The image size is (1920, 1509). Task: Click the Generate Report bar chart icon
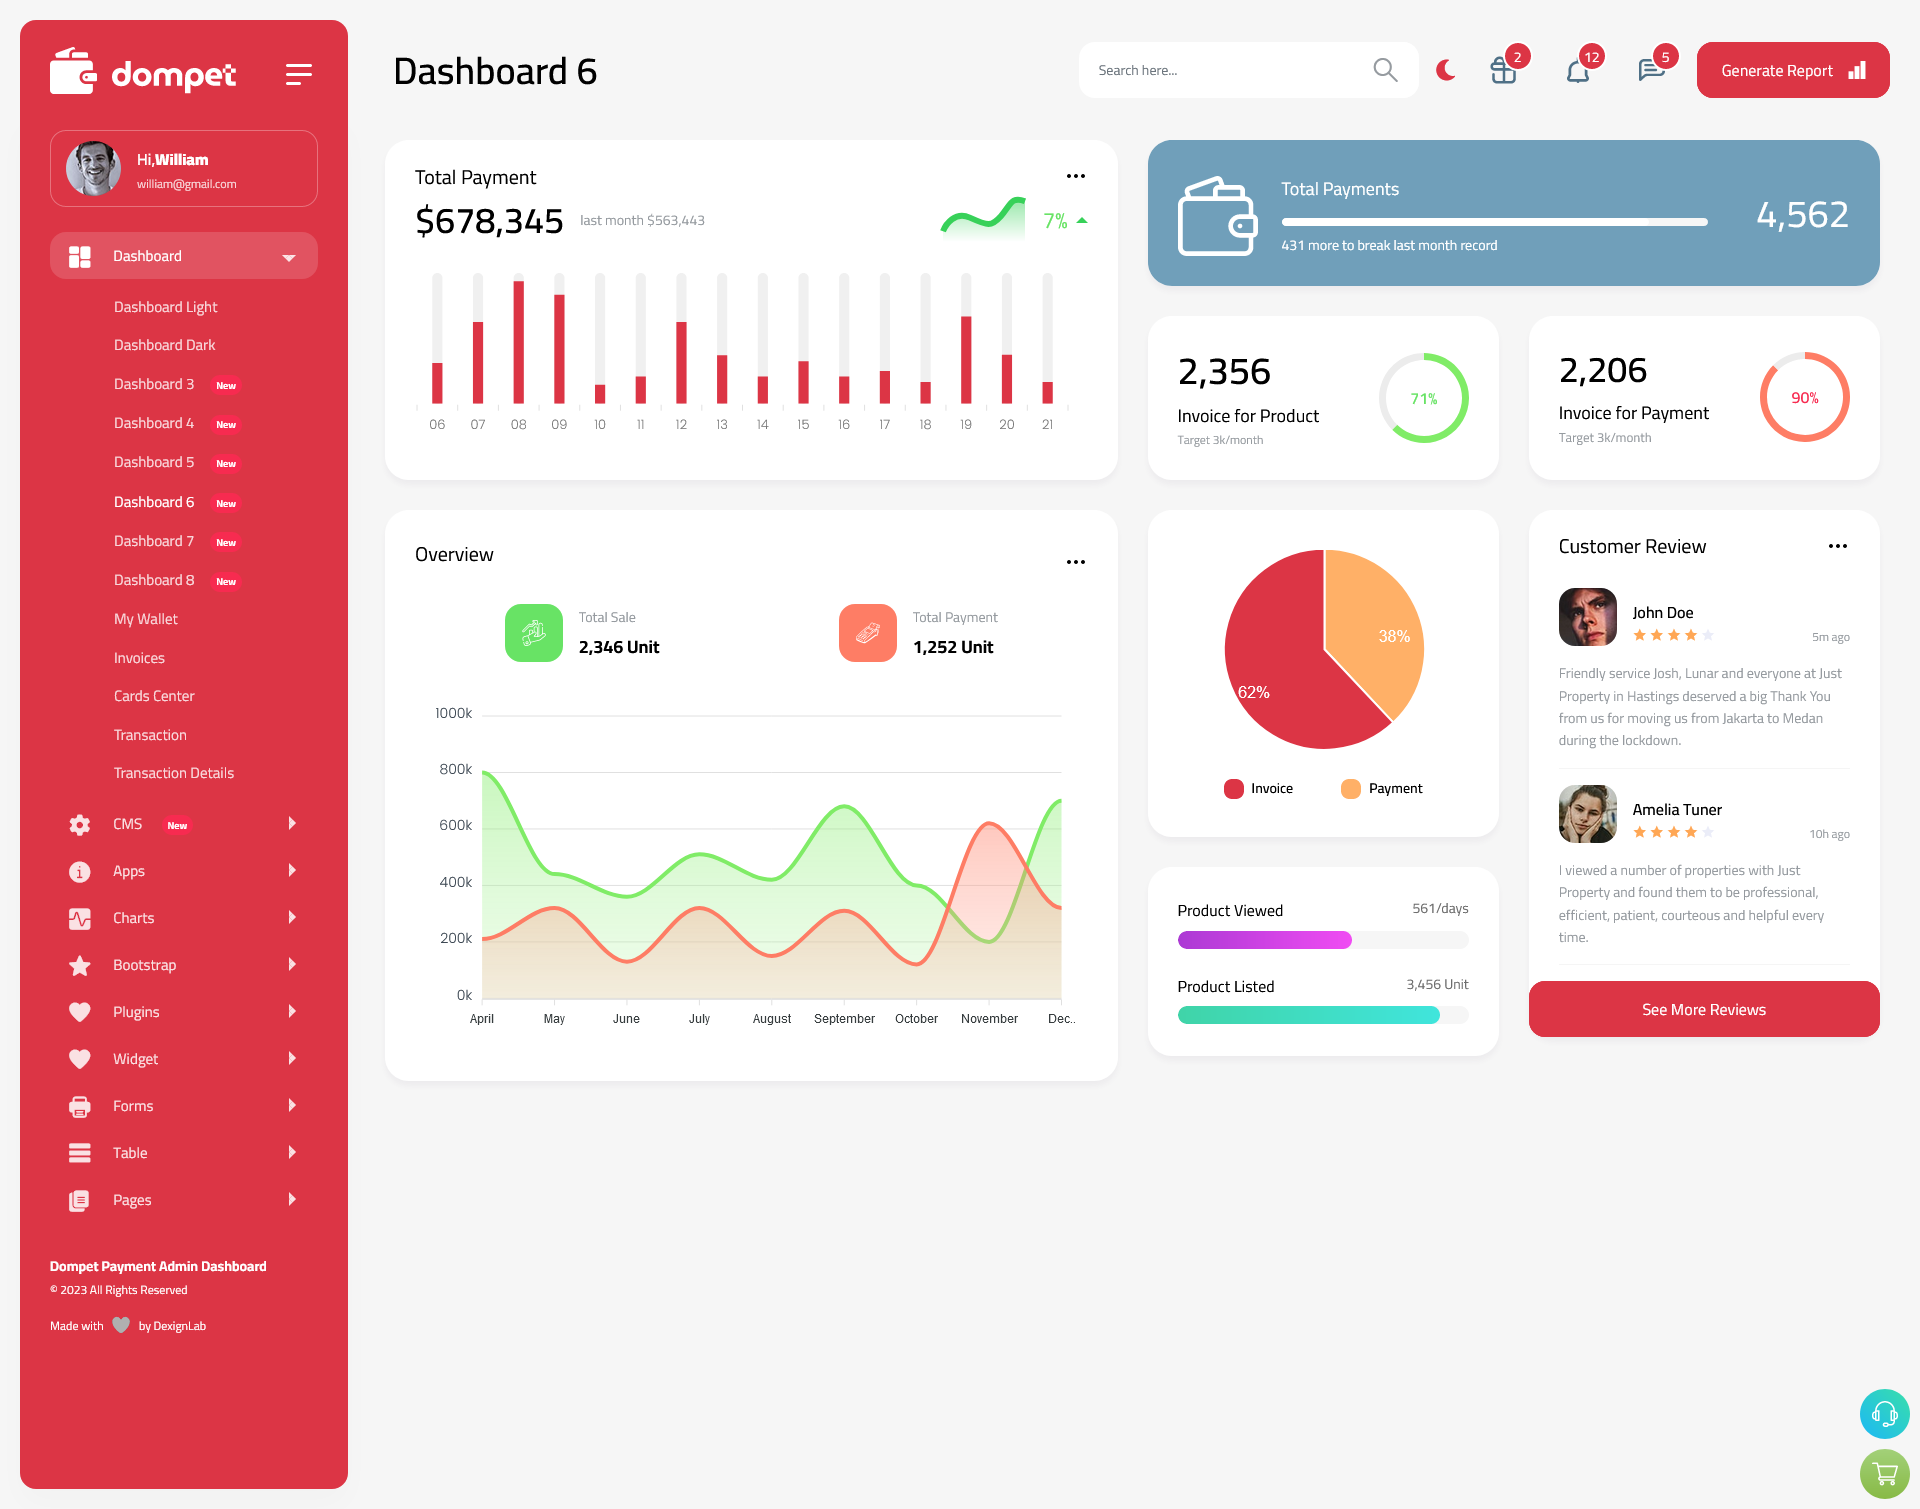1856,70
